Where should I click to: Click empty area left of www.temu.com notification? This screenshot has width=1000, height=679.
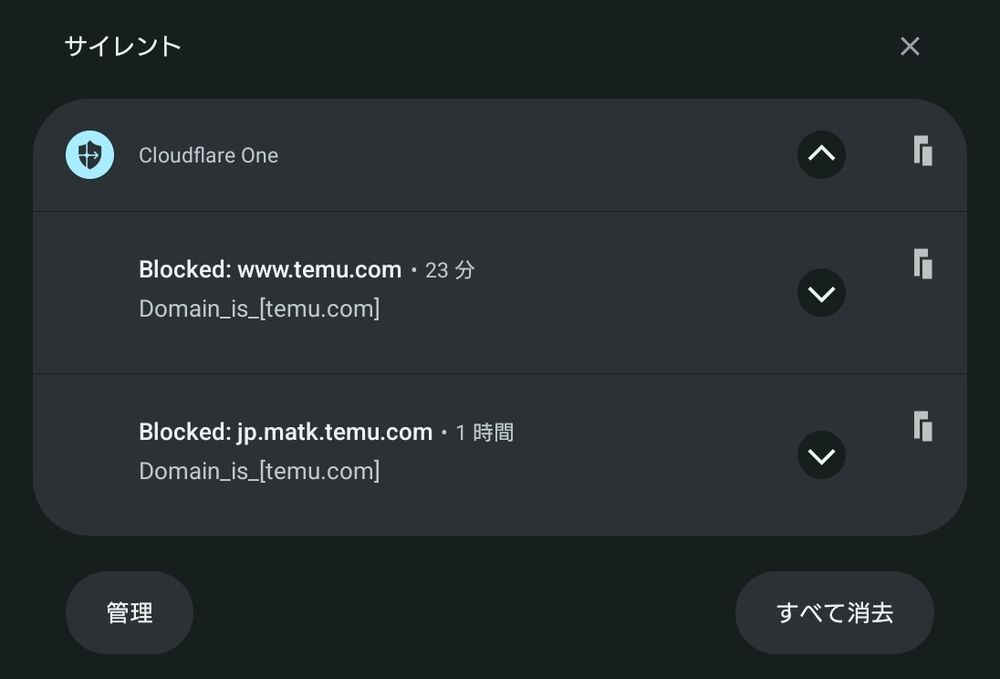click(85, 292)
